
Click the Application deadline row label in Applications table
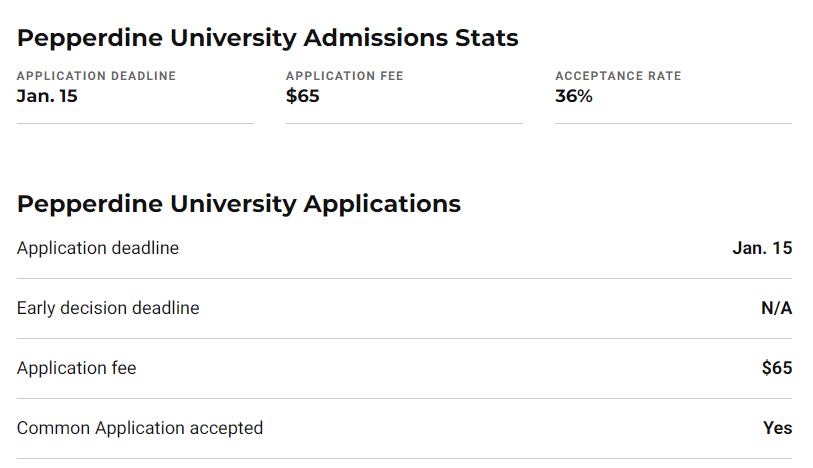(98, 248)
